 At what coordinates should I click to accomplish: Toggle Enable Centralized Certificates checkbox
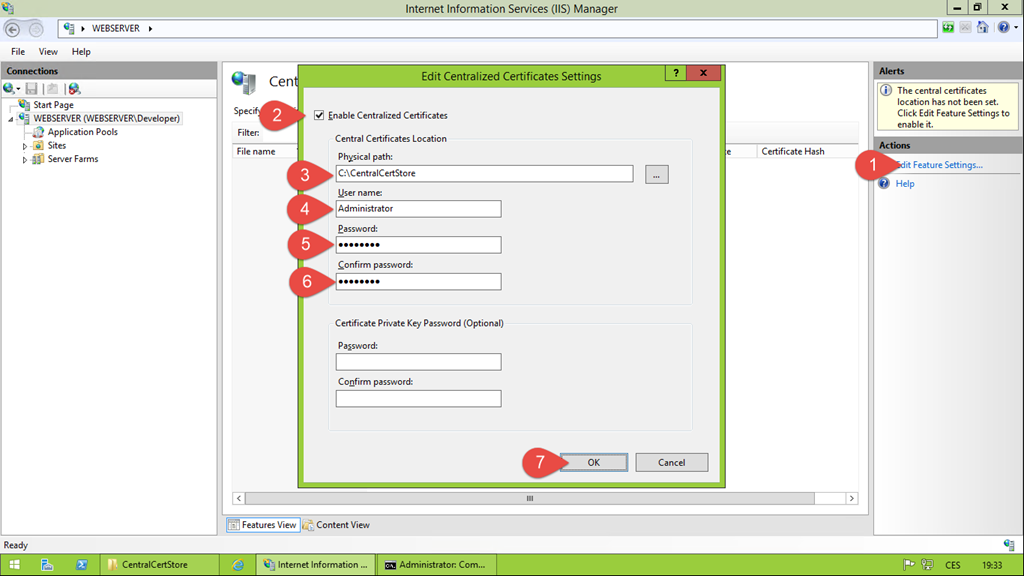(x=319, y=116)
